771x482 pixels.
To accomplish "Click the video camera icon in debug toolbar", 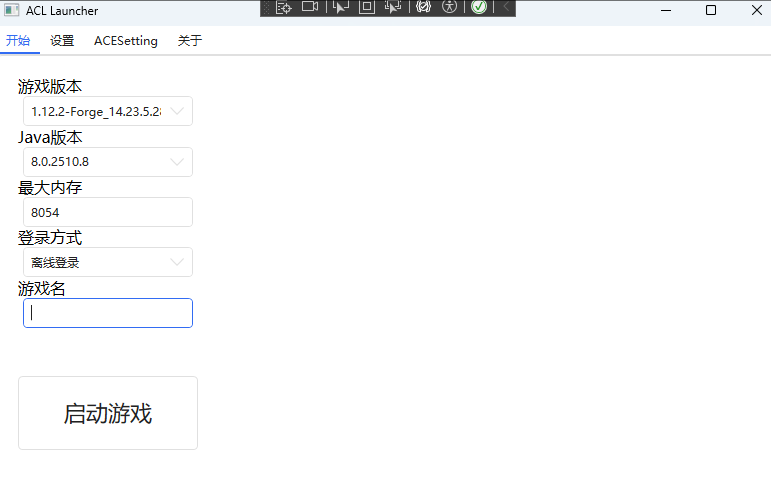I will tap(310, 6).
